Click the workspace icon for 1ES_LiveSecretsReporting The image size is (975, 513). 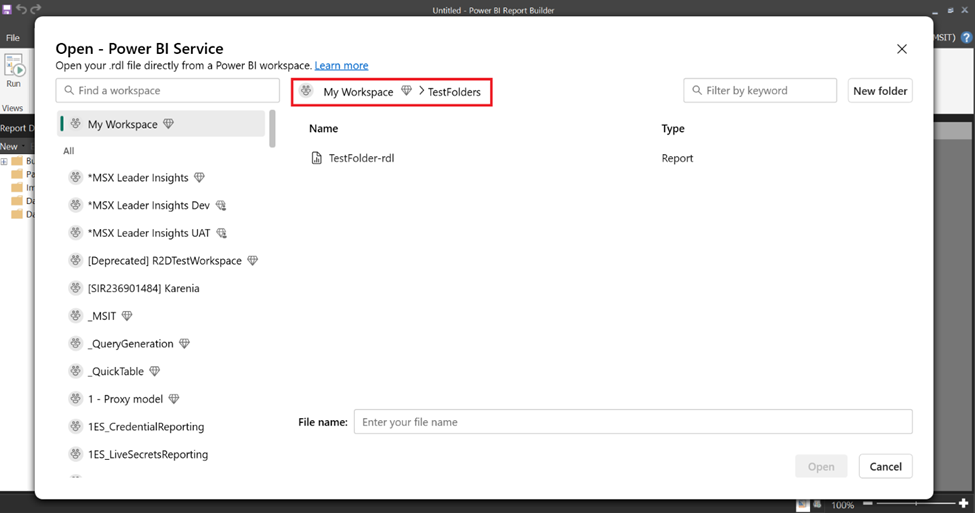coord(75,454)
